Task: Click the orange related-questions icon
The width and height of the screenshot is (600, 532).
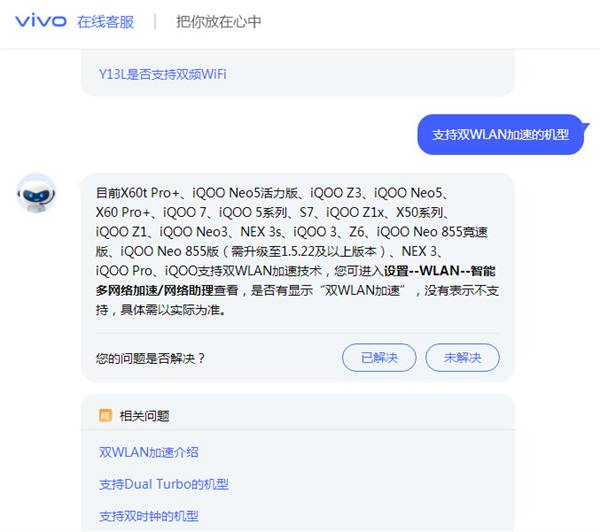Action: point(105,415)
